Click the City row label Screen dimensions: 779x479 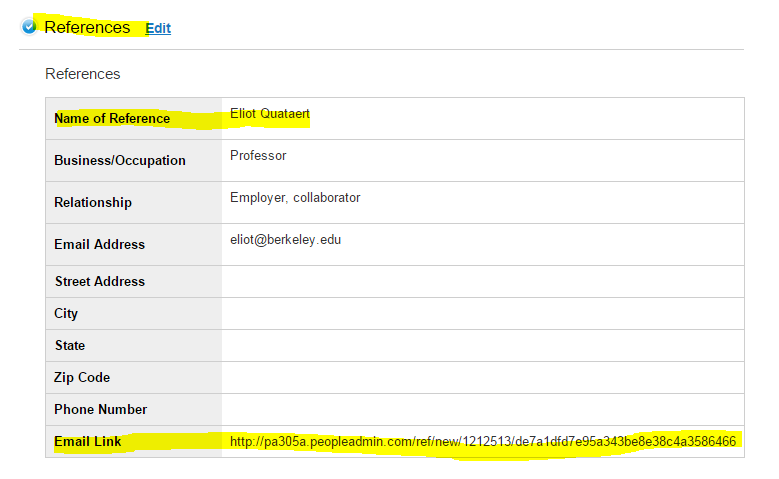click(x=66, y=314)
